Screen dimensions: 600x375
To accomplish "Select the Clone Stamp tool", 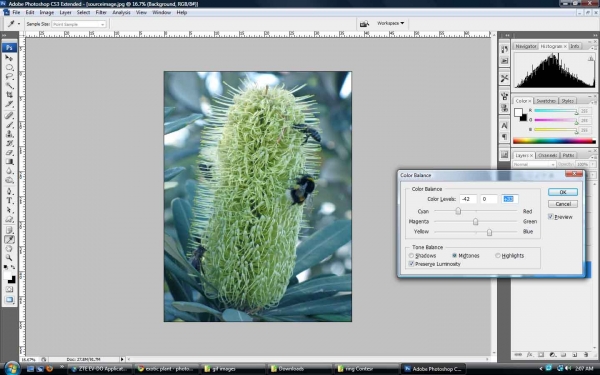I will (9, 134).
